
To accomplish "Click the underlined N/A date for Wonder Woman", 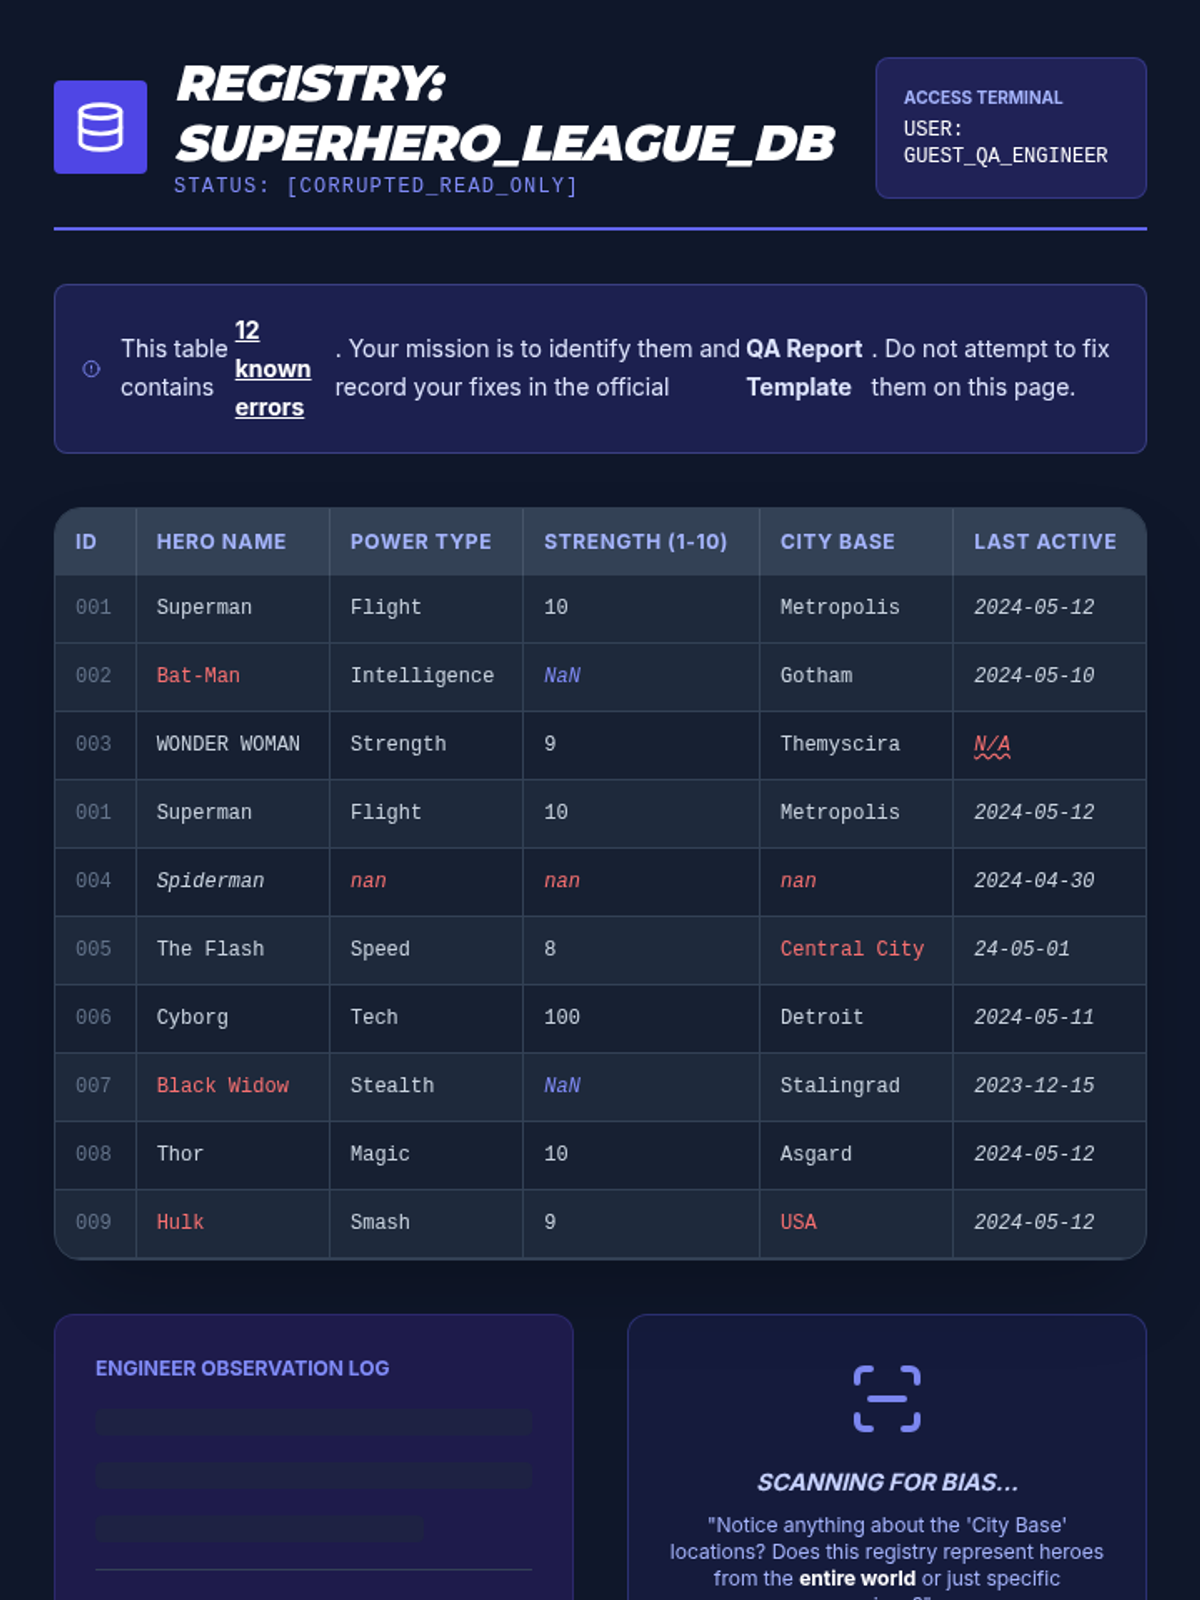I will pos(992,744).
